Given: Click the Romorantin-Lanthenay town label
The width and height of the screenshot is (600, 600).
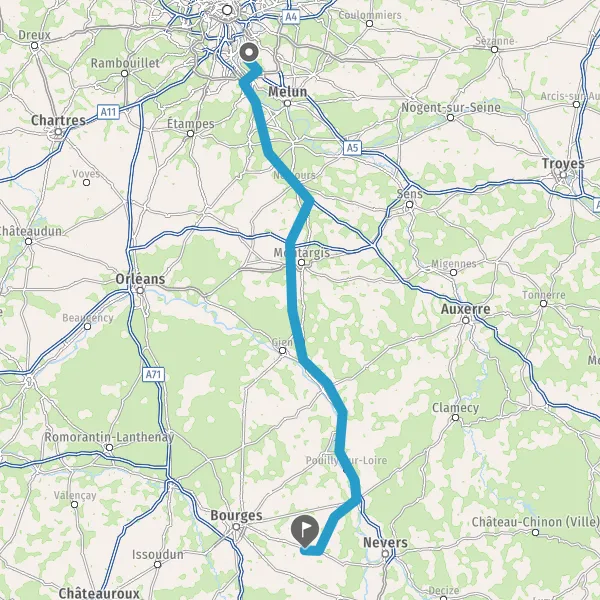Looking at the screenshot, I should pyautogui.click(x=109, y=437).
